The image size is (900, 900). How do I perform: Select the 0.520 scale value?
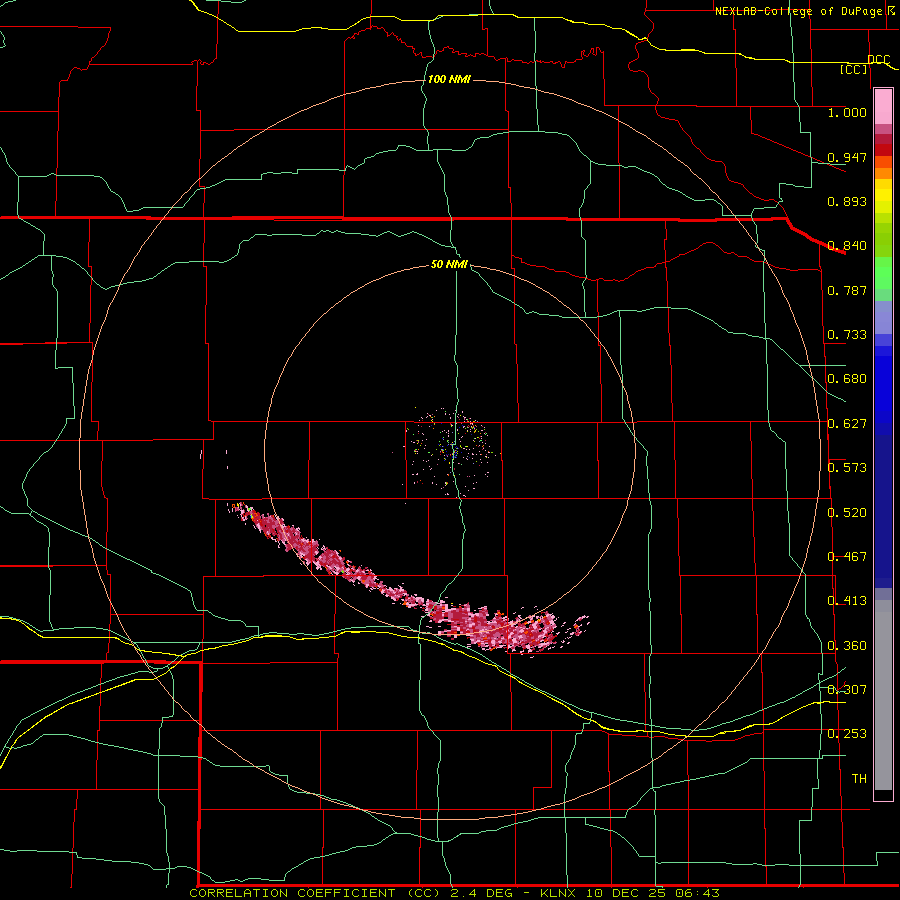pos(847,513)
